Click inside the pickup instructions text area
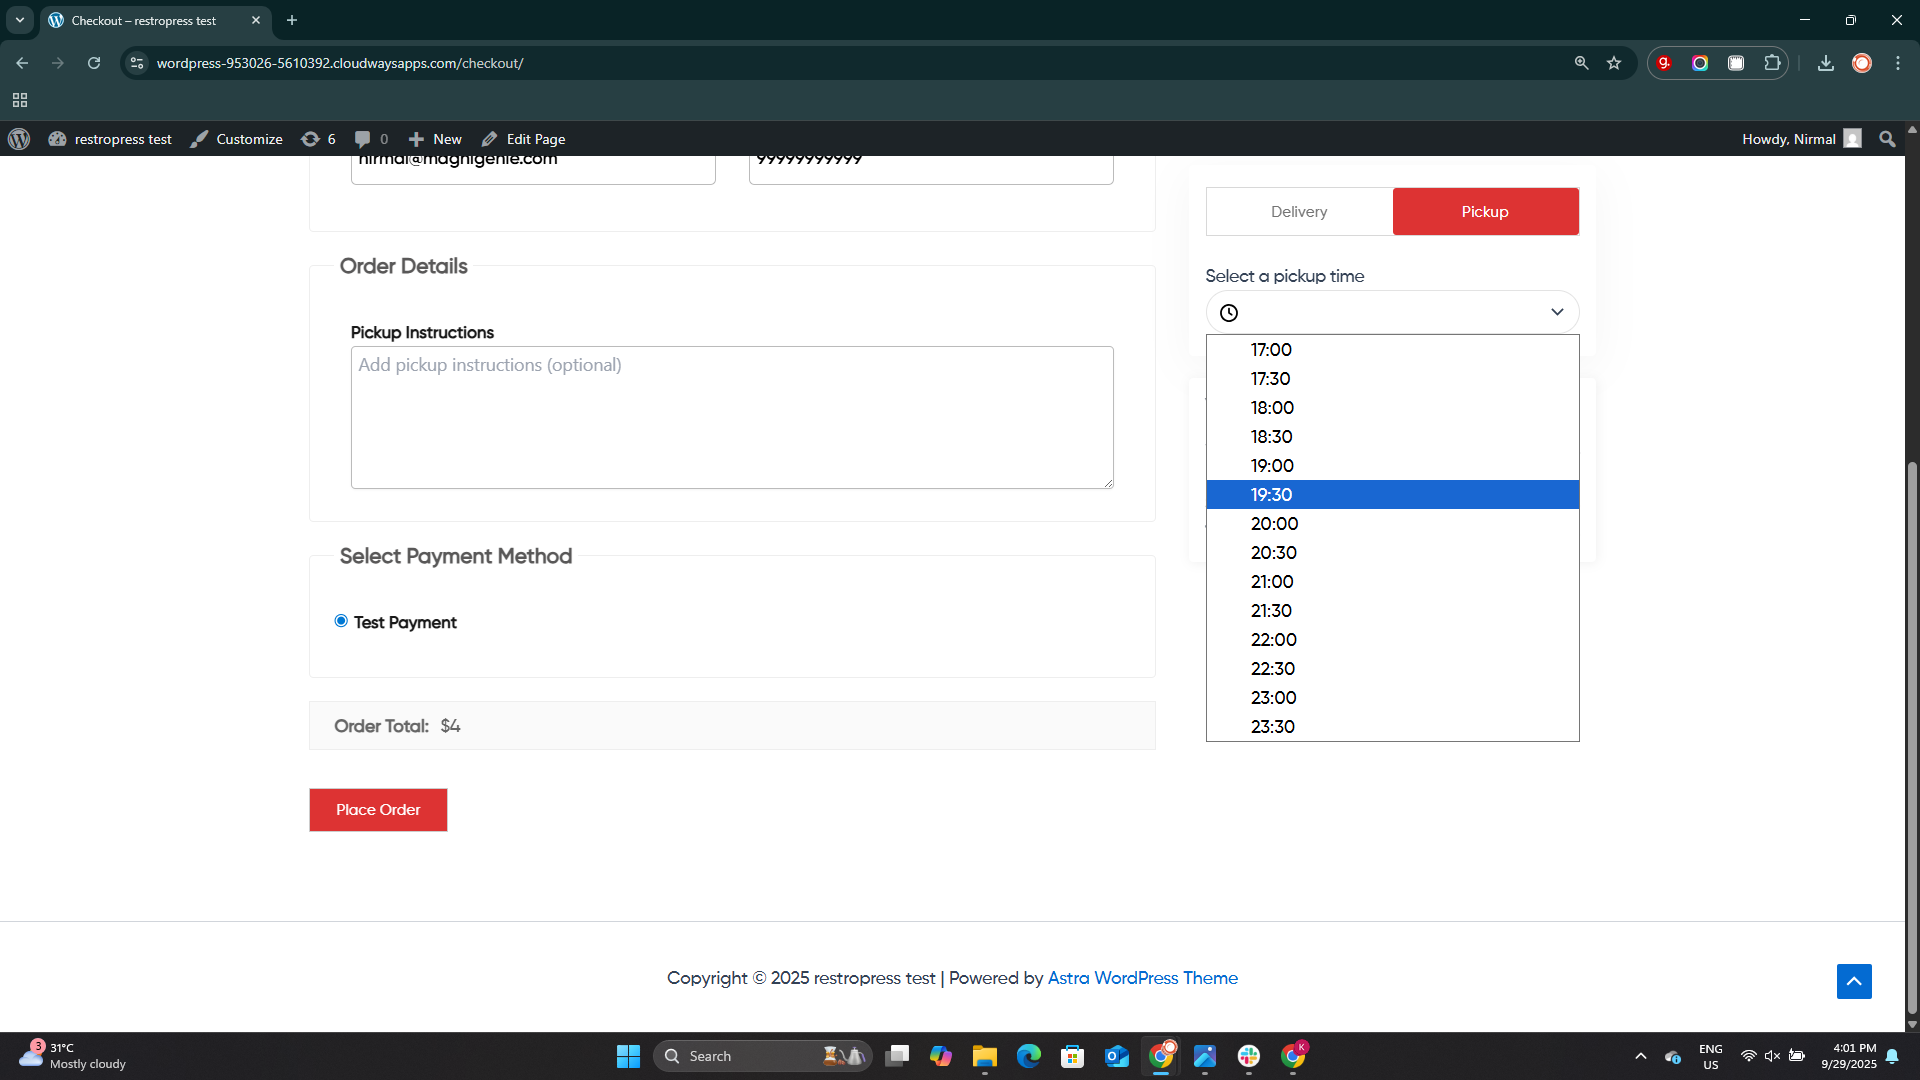 [731, 417]
